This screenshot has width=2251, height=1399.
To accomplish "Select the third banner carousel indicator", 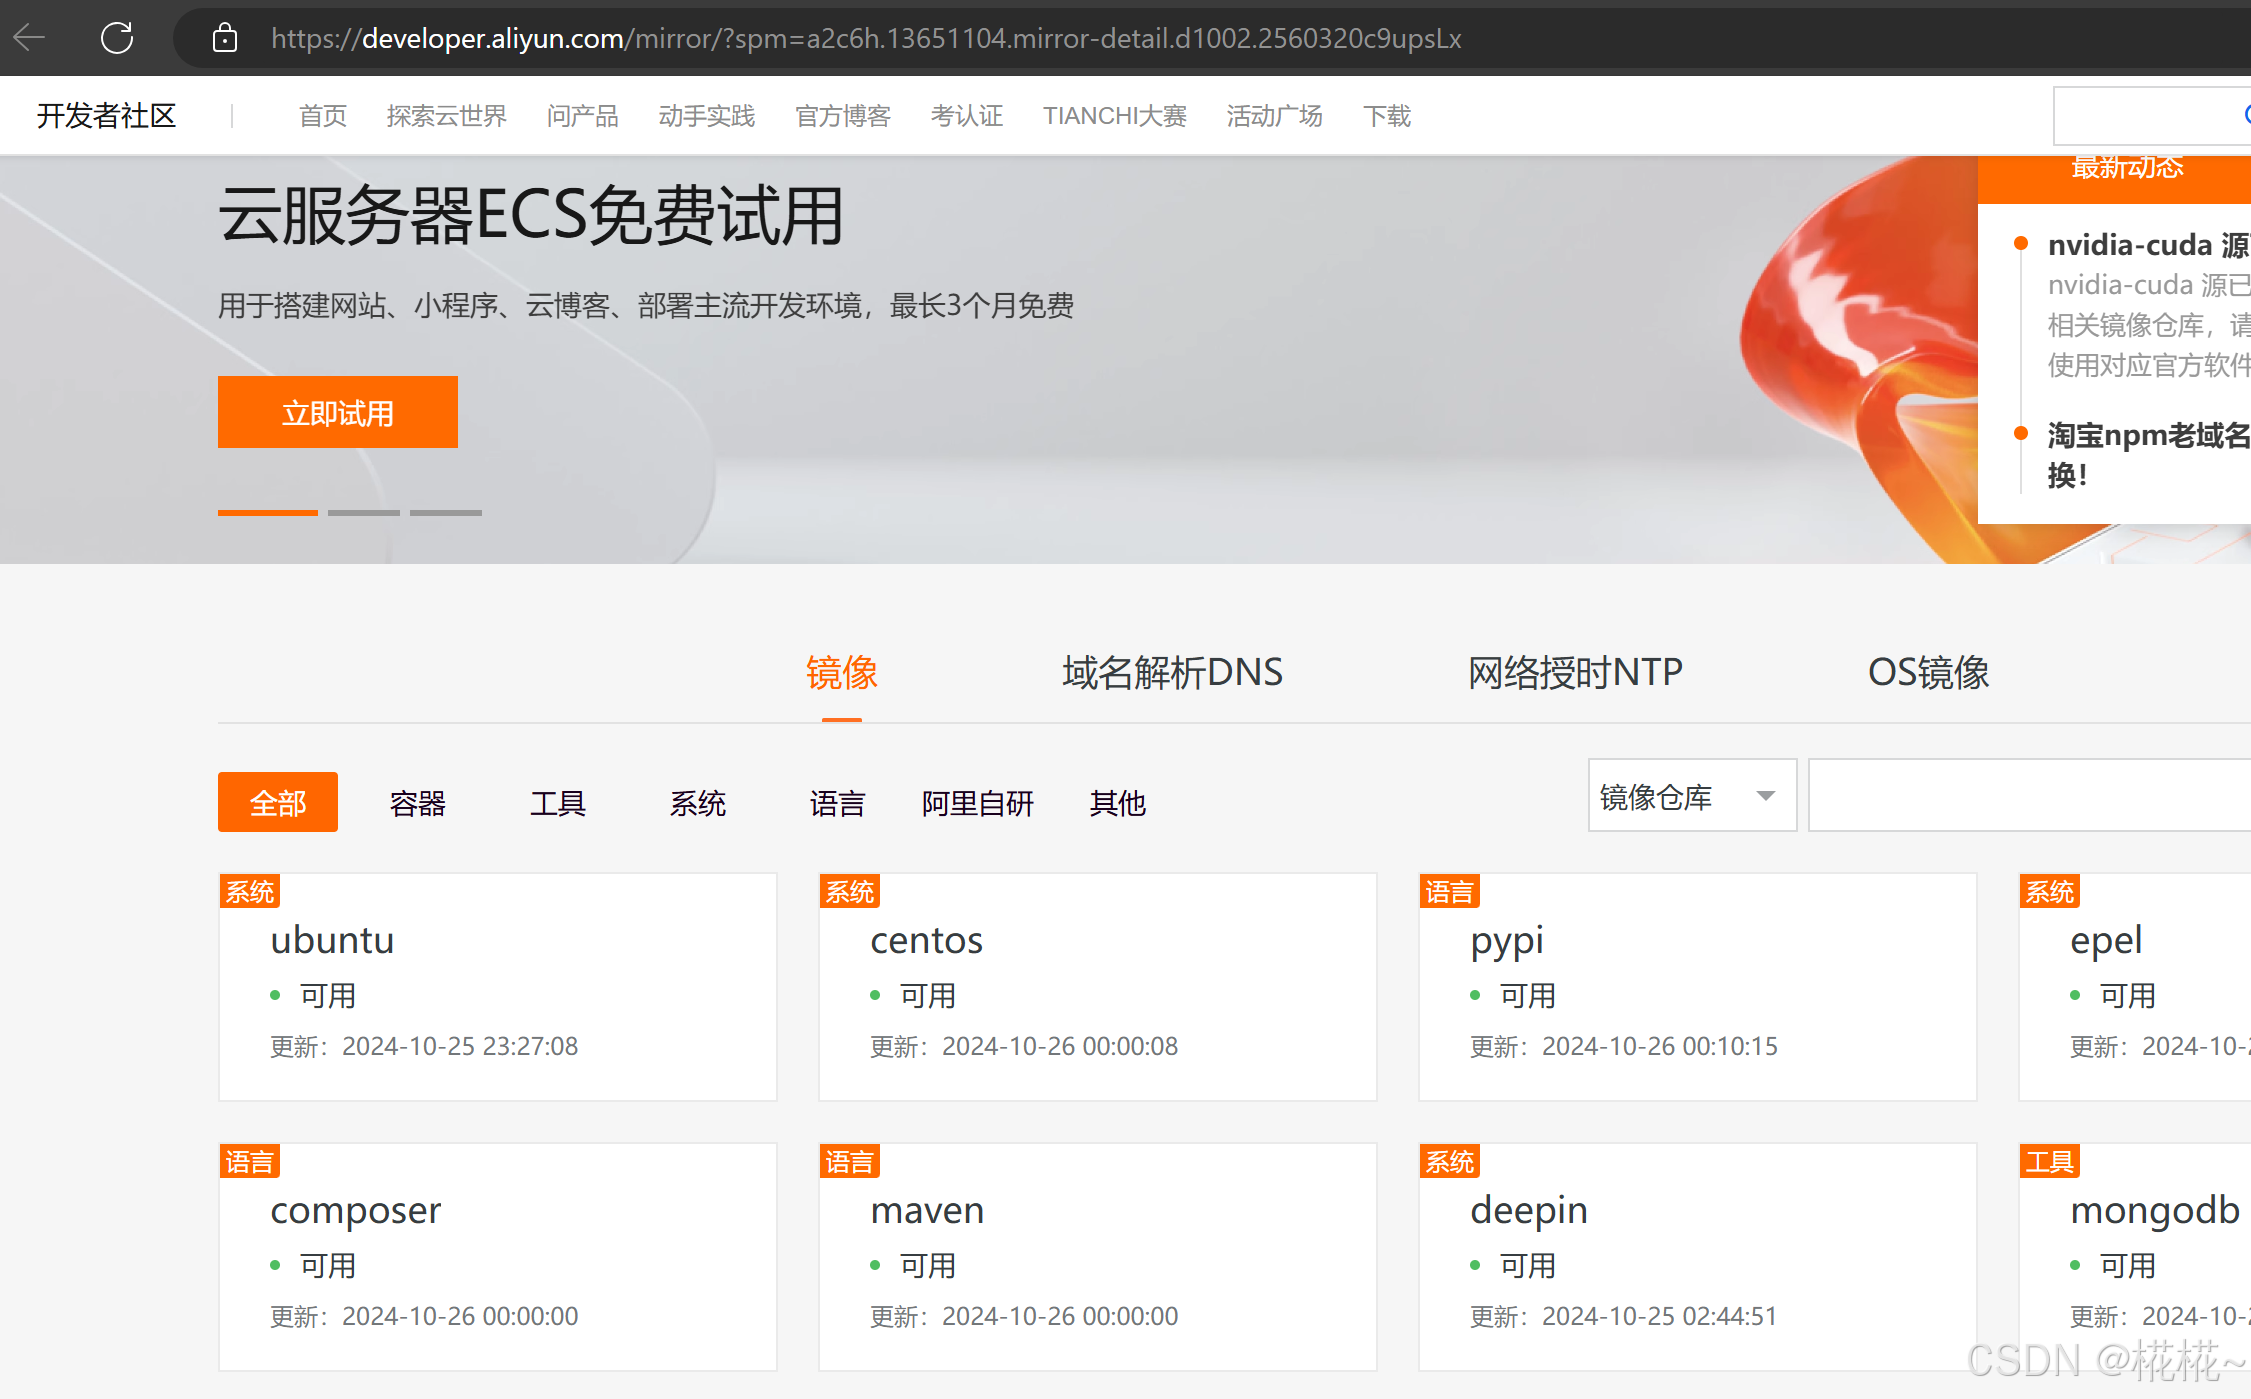I will (446, 513).
